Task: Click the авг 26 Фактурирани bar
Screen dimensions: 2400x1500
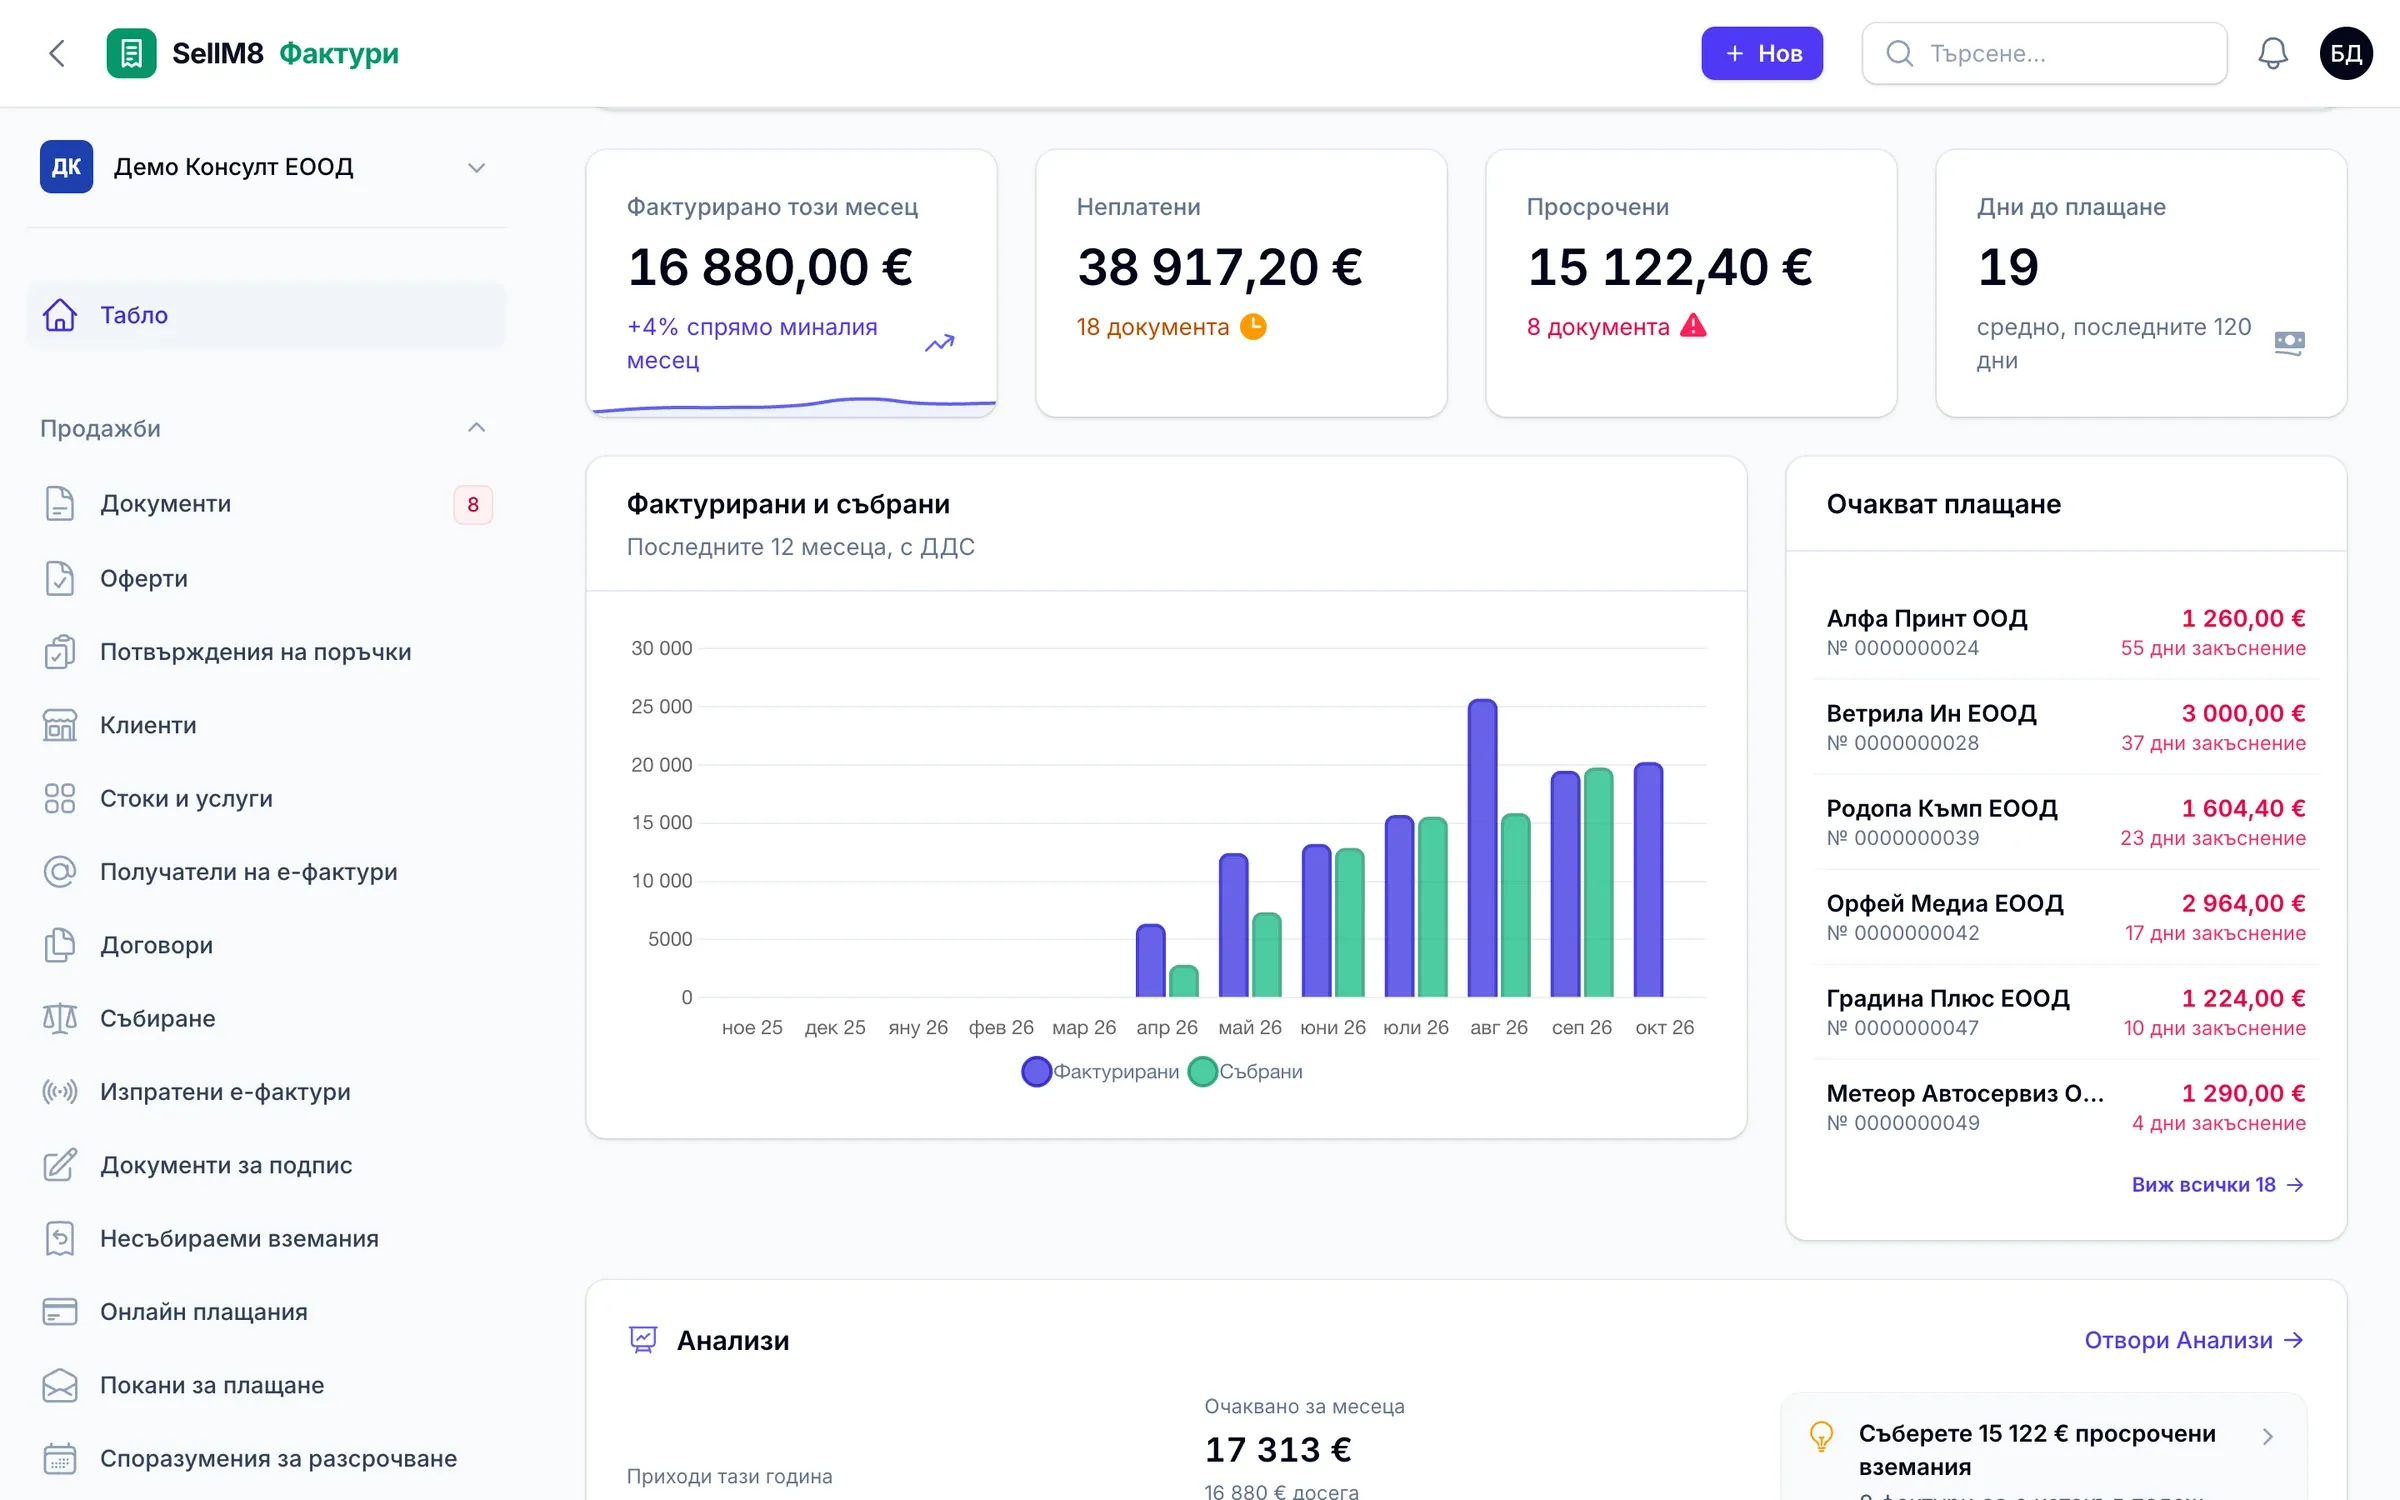Action: pyautogui.click(x=1482, y=848)
